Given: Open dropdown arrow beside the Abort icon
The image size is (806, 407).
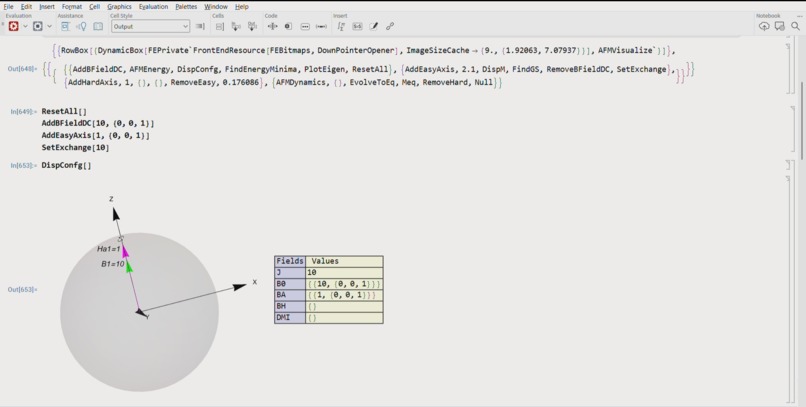Looking at the screenshot, I should pos(49,26).
